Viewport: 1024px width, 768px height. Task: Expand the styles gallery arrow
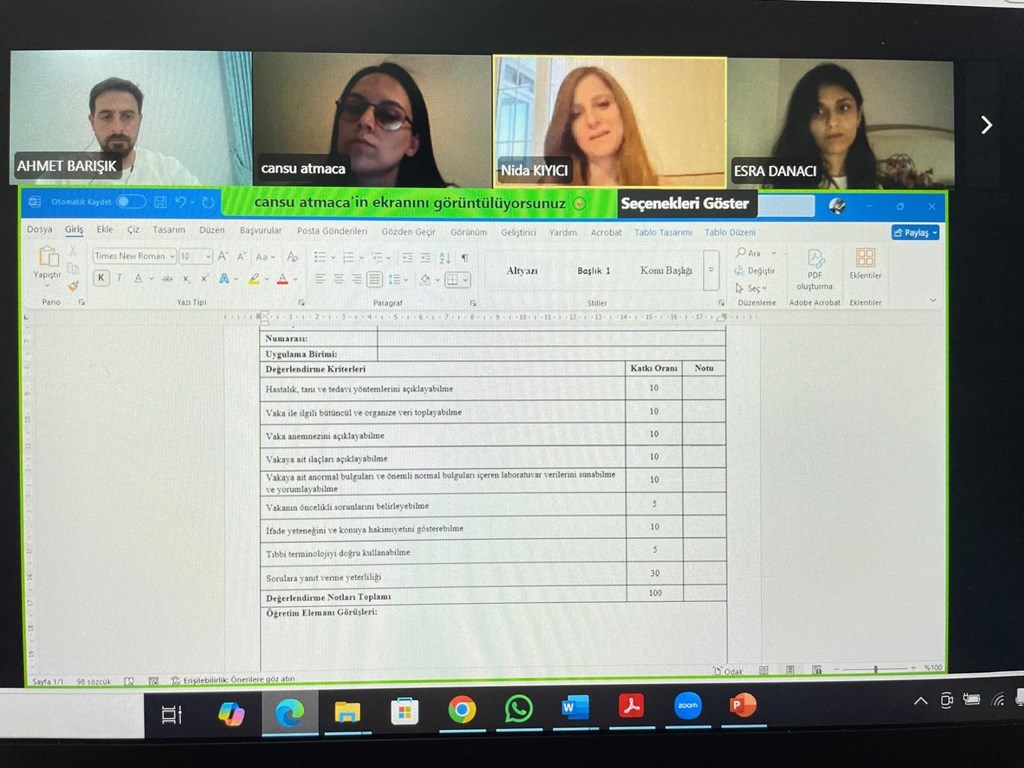(x=711, y=270)
